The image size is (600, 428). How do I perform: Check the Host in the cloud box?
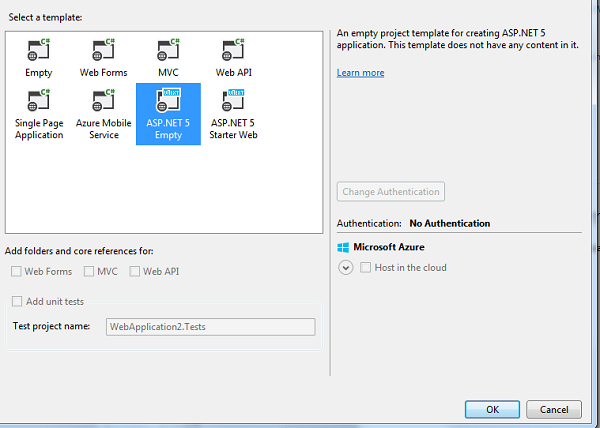point(365,267)
